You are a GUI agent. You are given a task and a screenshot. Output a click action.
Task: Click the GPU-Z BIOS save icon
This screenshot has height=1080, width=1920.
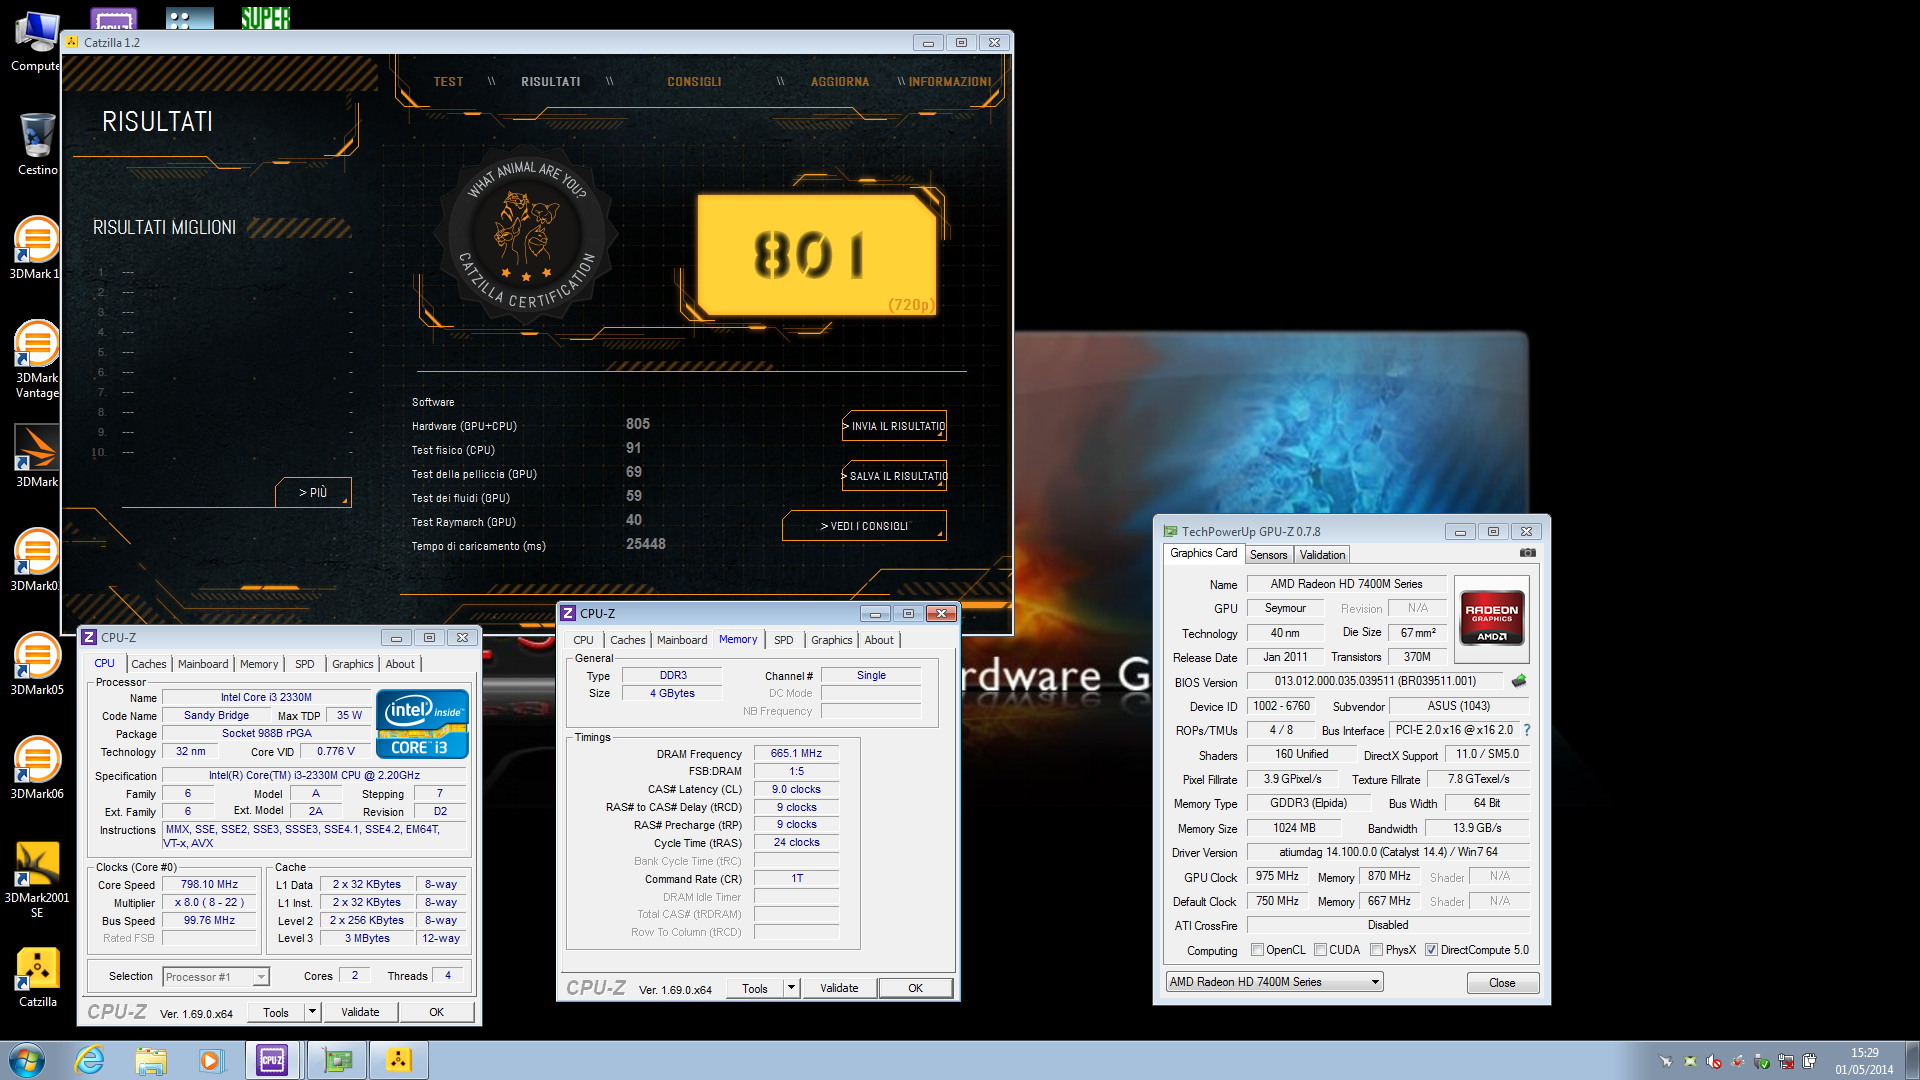(x=1519, y=681)
